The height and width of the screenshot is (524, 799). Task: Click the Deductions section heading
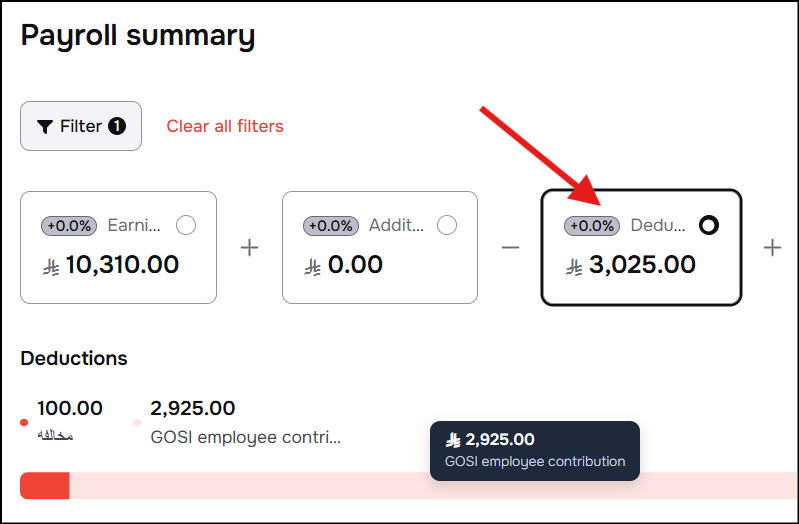pos(74,358)
